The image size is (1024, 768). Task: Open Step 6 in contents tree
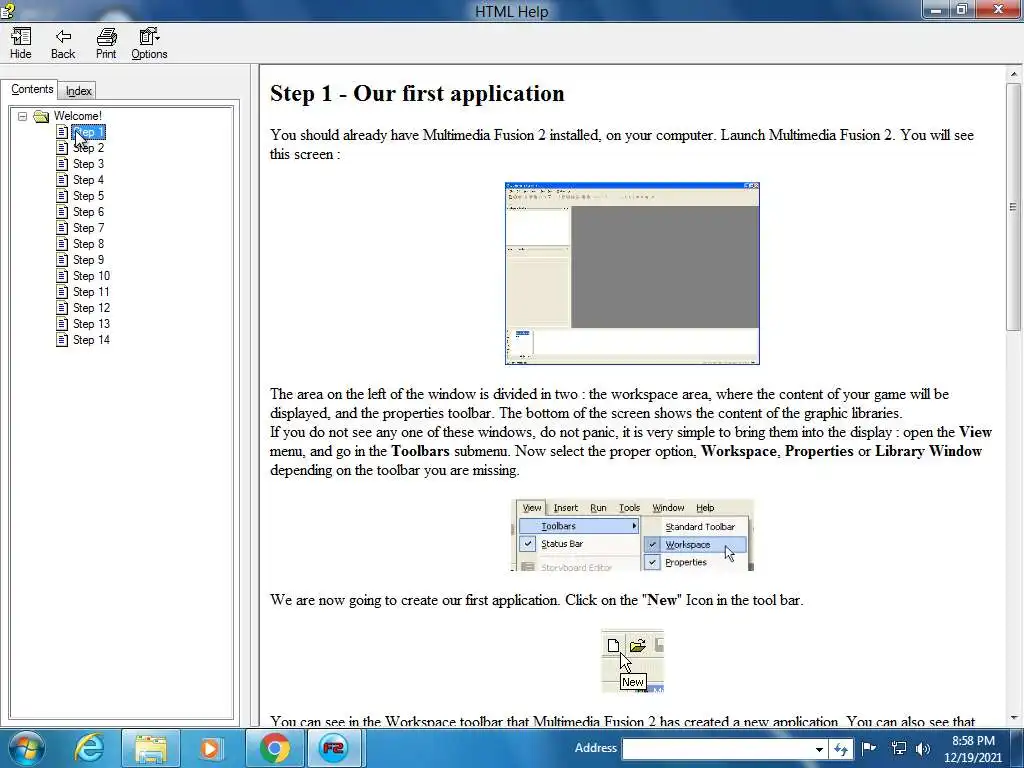(x=88, y=212)
